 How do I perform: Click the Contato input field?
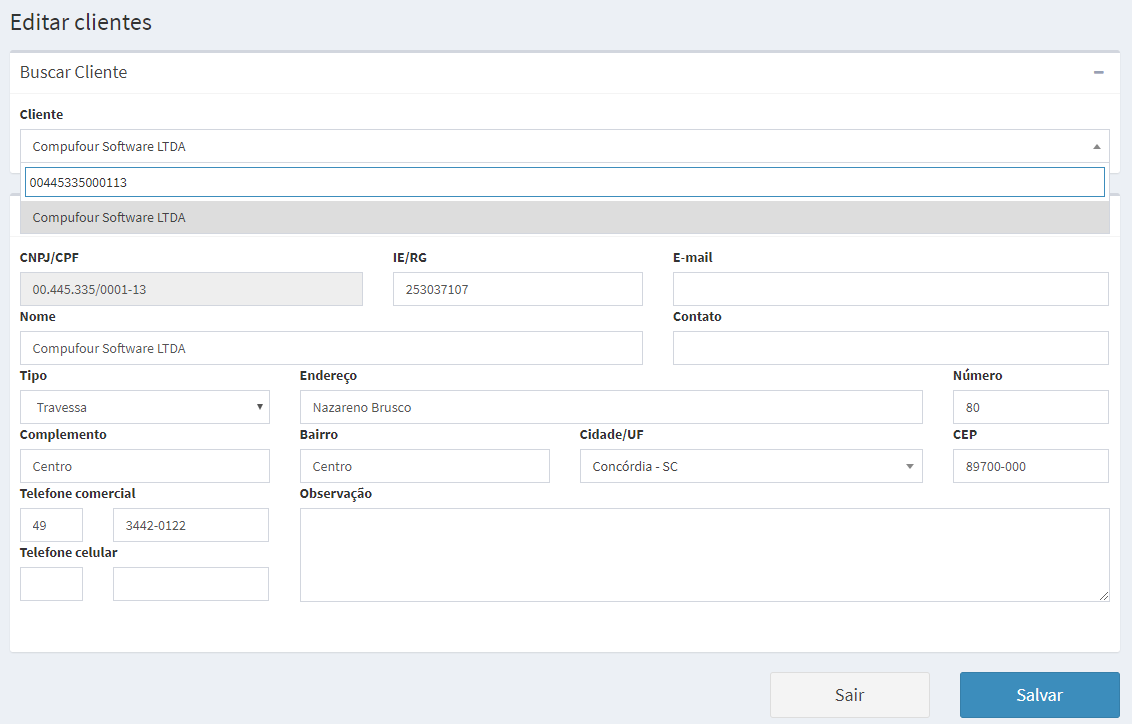coord(890,348)
